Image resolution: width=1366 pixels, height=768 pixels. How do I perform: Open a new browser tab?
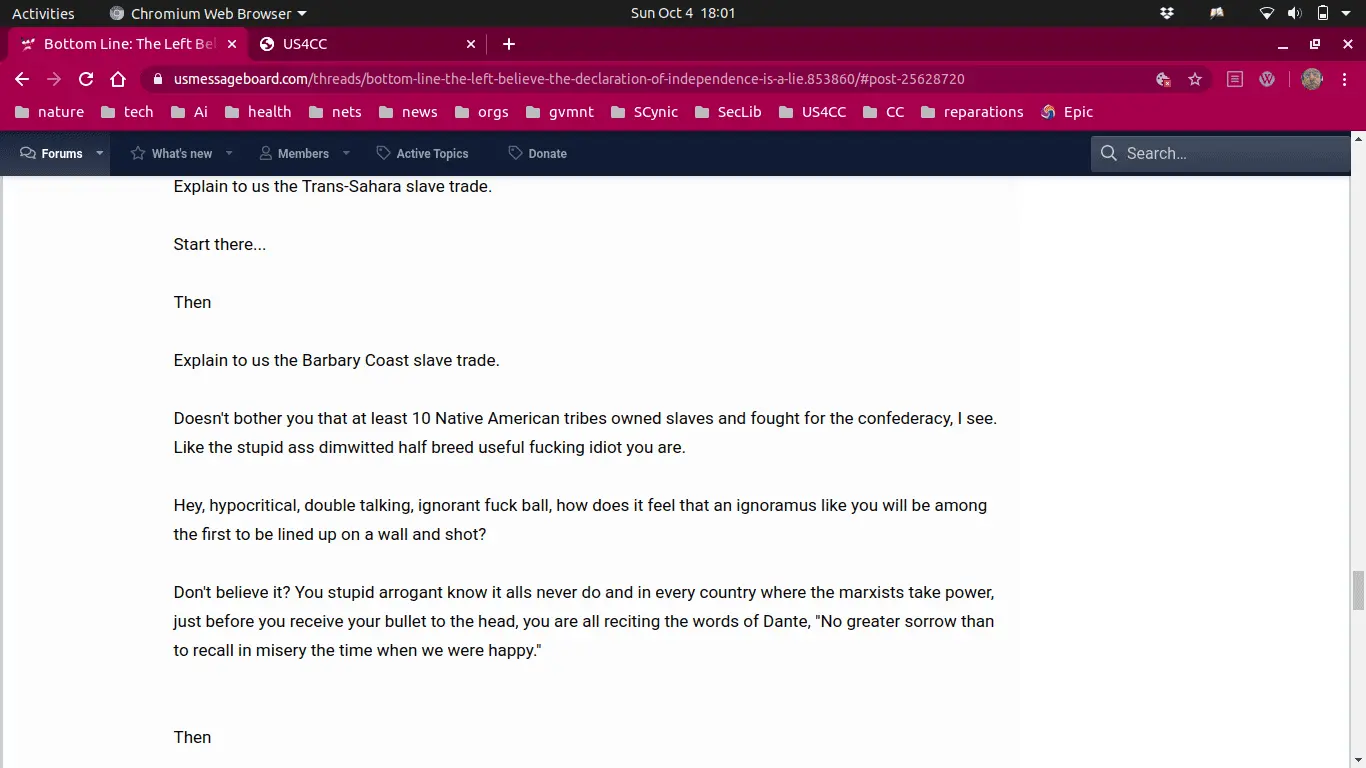[509, 44]
